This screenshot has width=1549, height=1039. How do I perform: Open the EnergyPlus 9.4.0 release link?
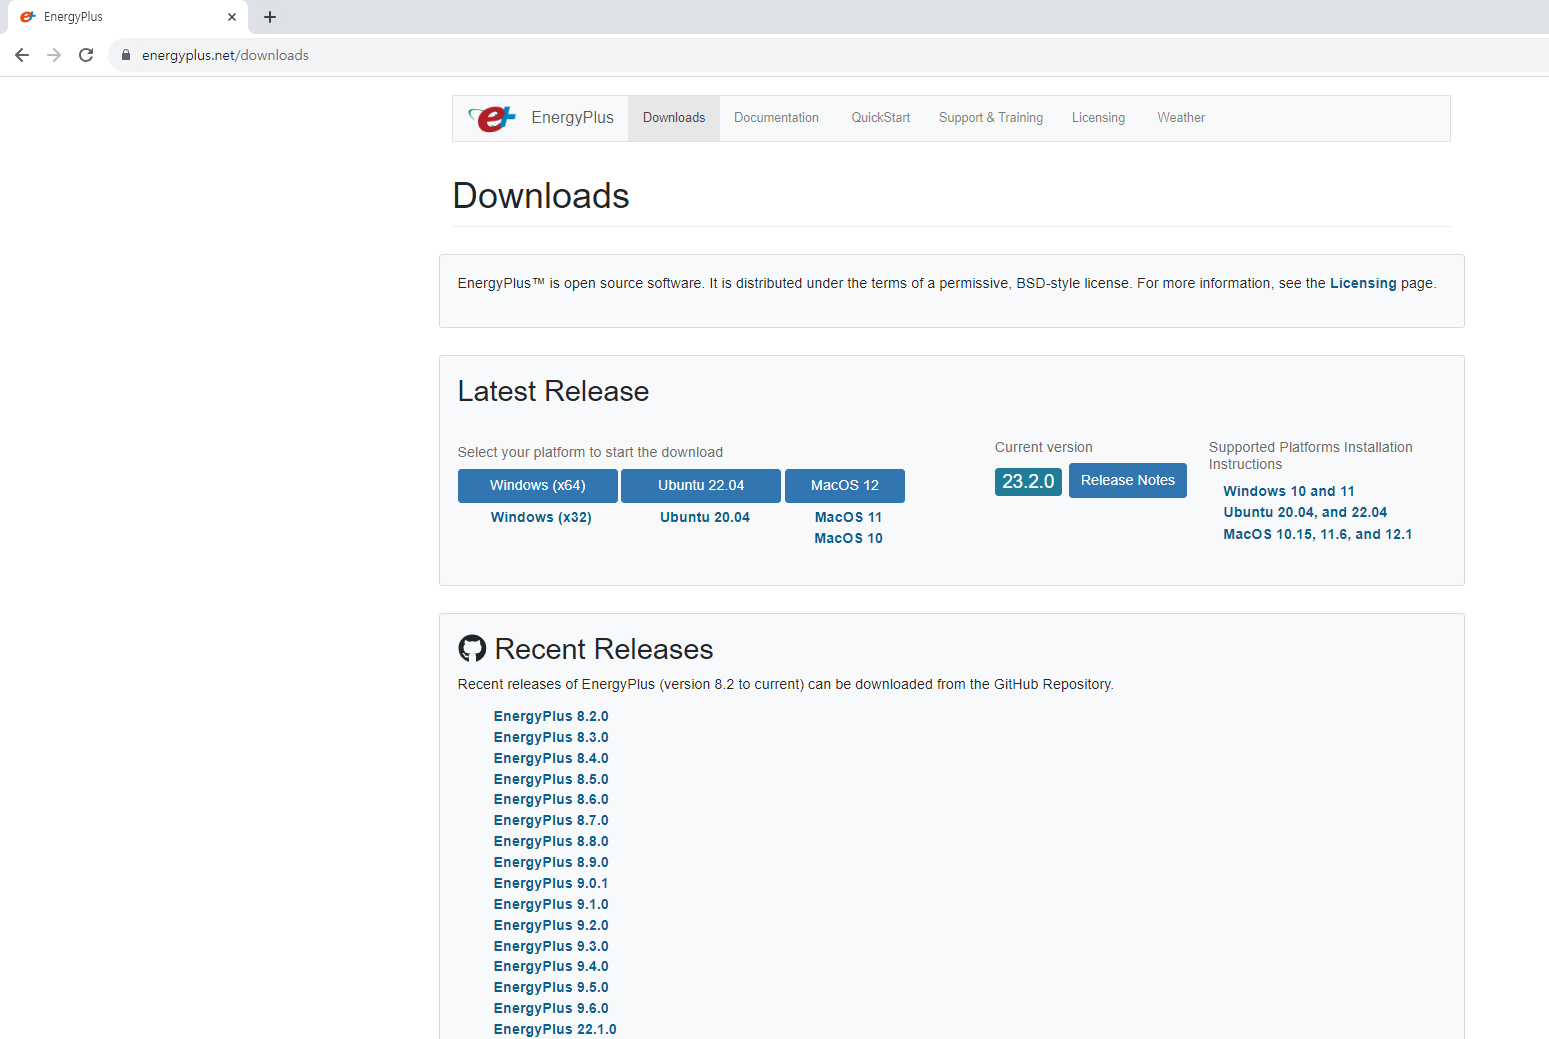(551, 966)
